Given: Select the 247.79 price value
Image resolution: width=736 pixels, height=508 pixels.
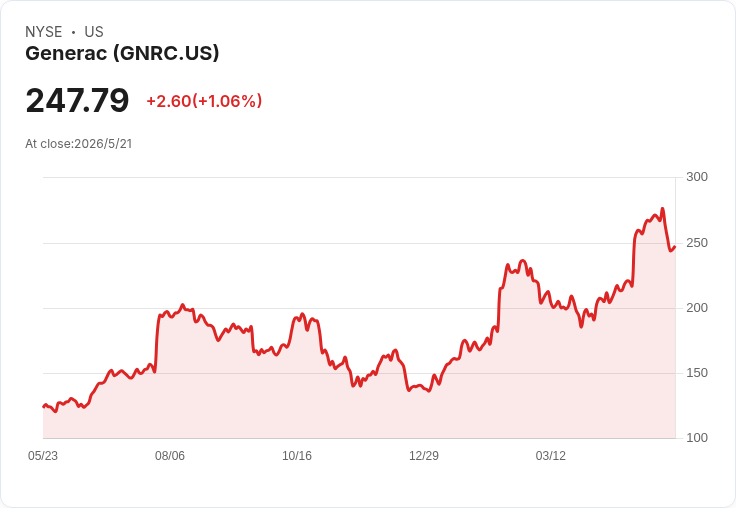Looking at the screenshot, I should coord(77,100).
